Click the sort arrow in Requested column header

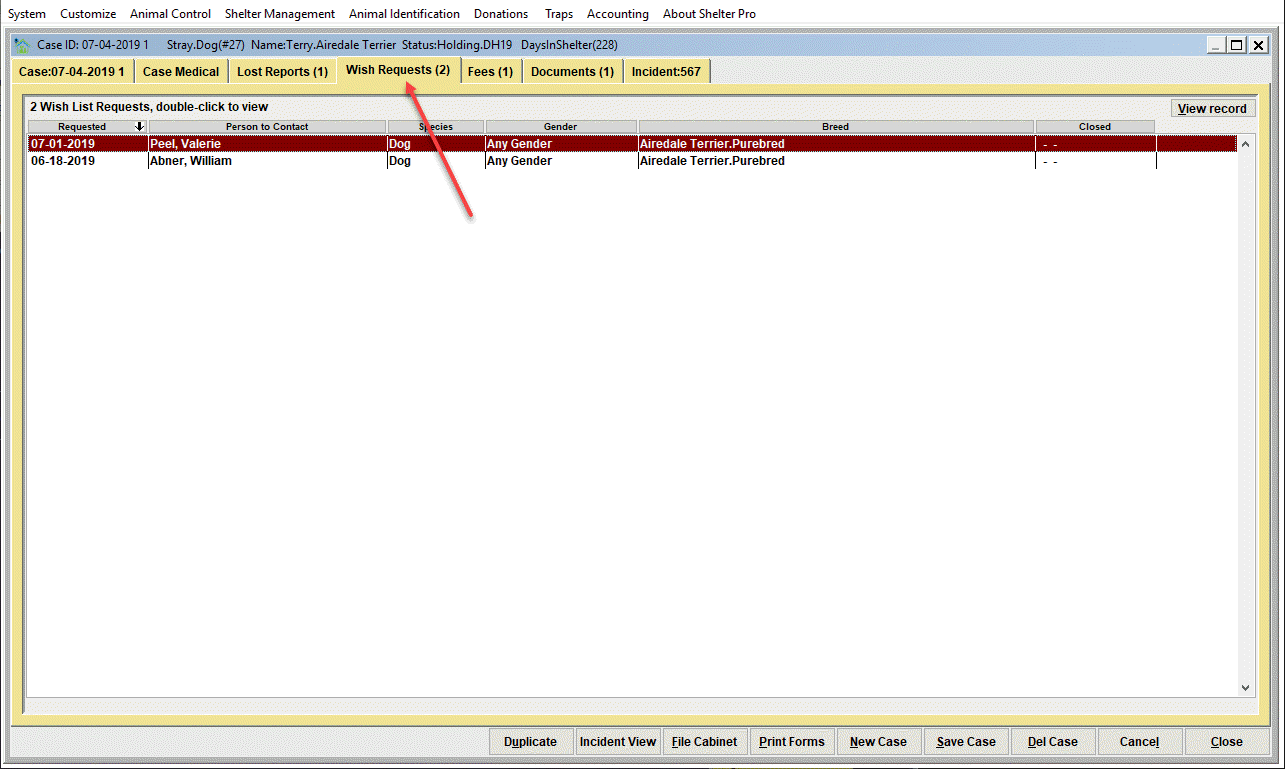(139, 127)
